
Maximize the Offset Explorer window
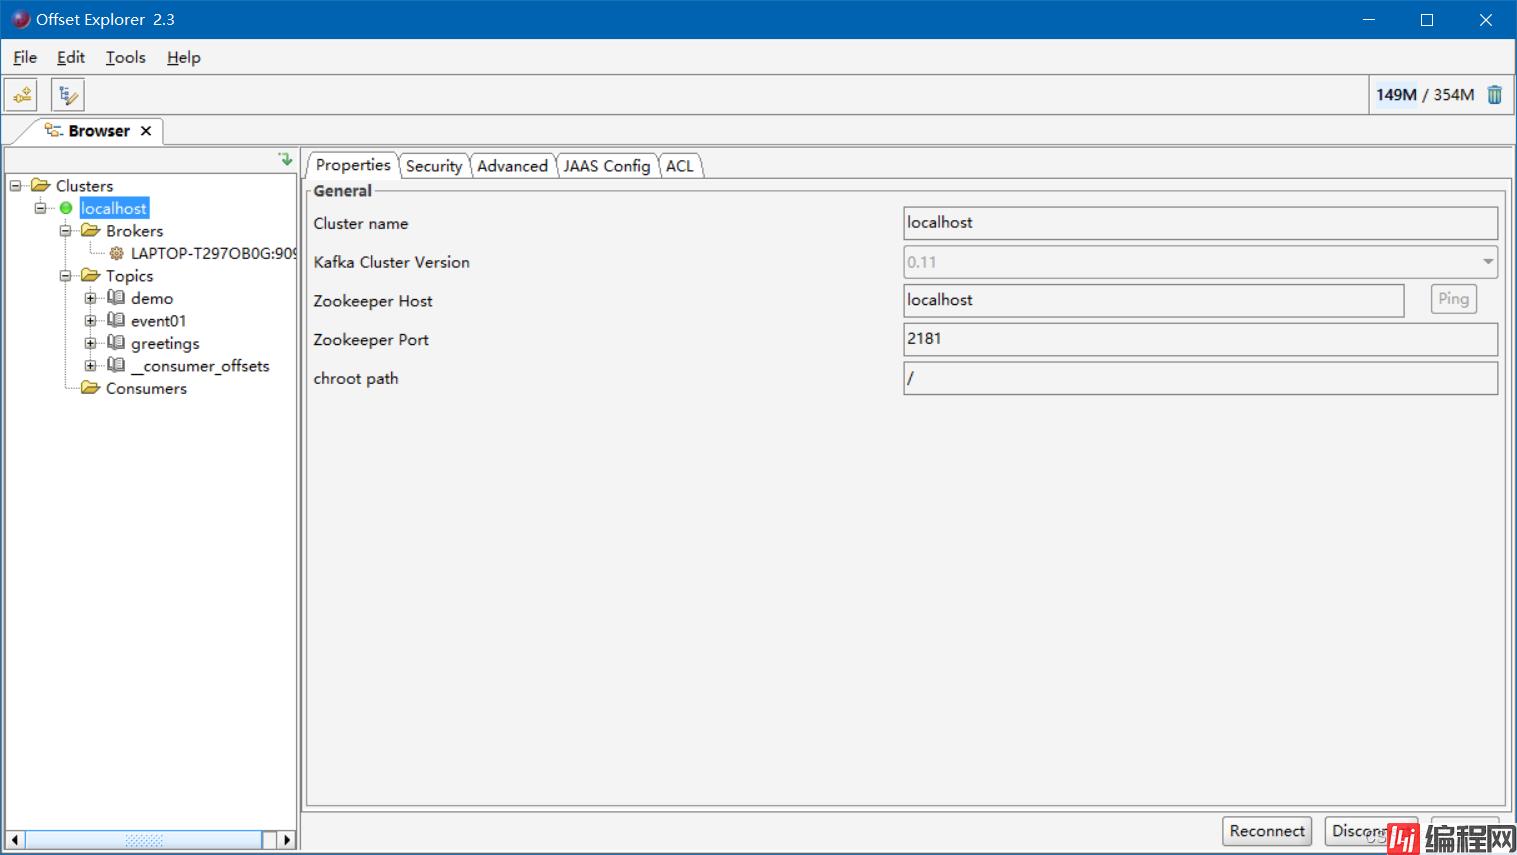coord(1427,20)
